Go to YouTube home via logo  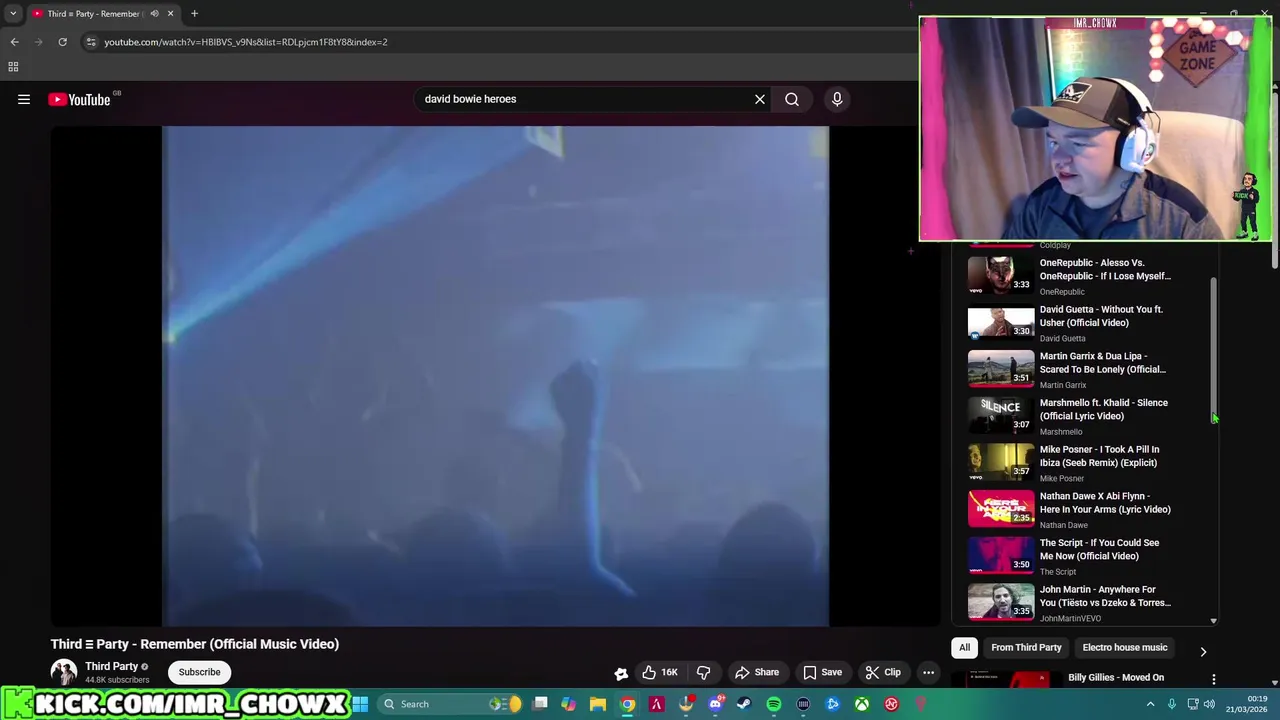pyautogui.click(x=79, y=99)
